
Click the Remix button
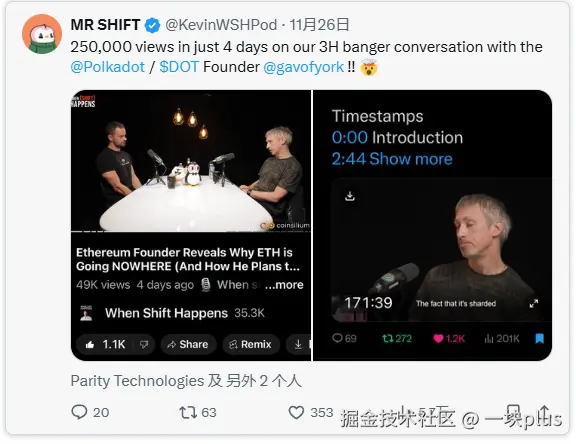[x=251, y=344]
